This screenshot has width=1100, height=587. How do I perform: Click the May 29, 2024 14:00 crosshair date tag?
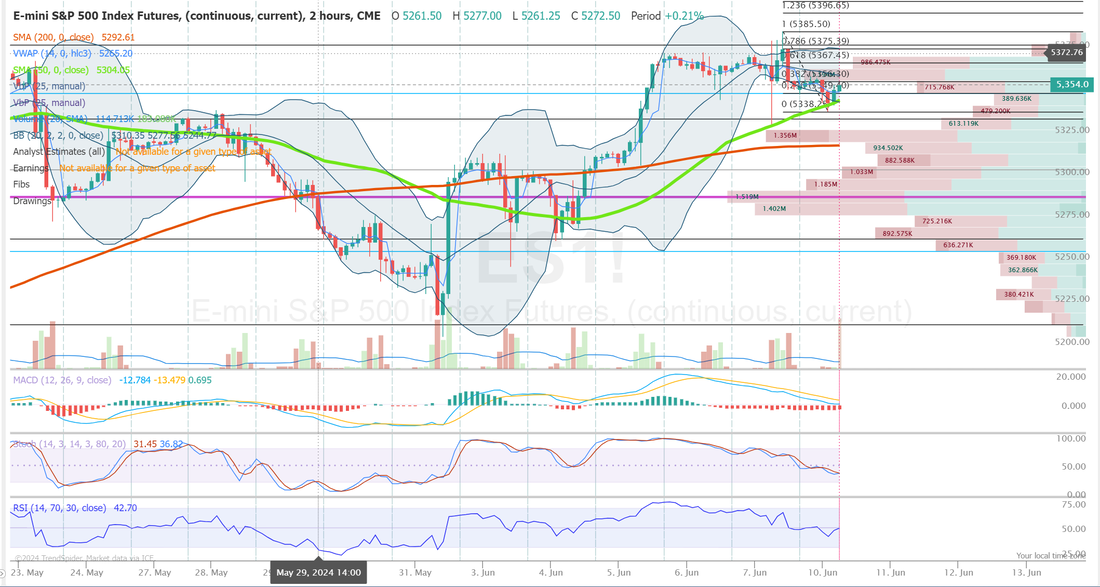point(318,572)
